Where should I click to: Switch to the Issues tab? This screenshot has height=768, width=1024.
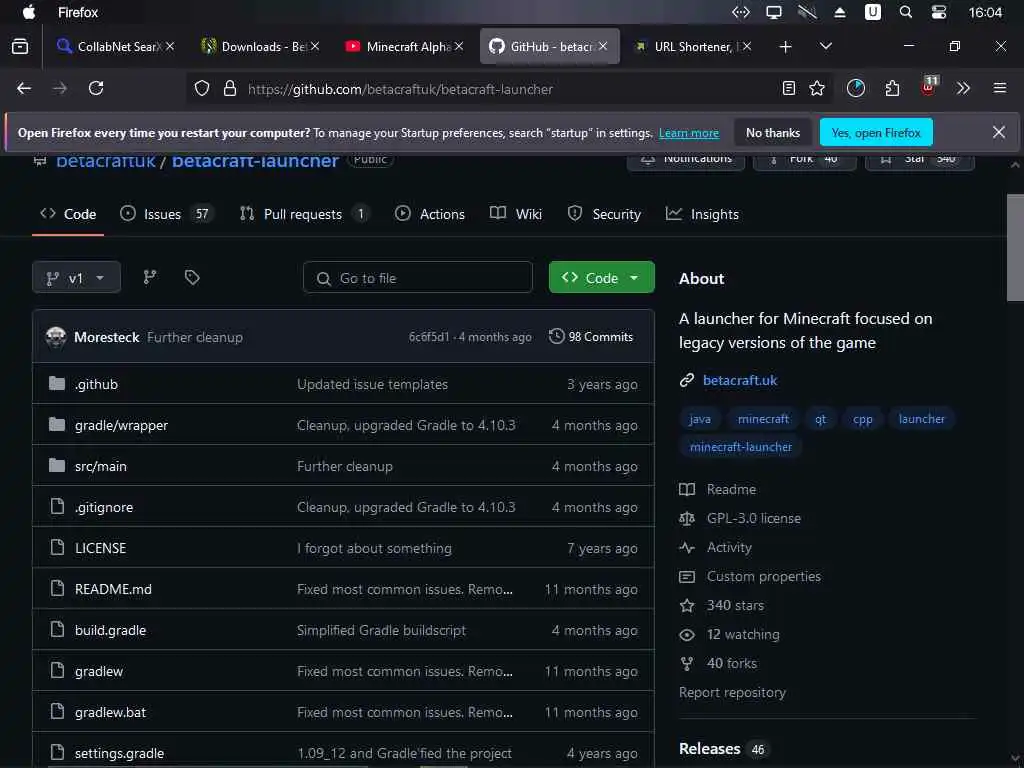click(167, 214)
